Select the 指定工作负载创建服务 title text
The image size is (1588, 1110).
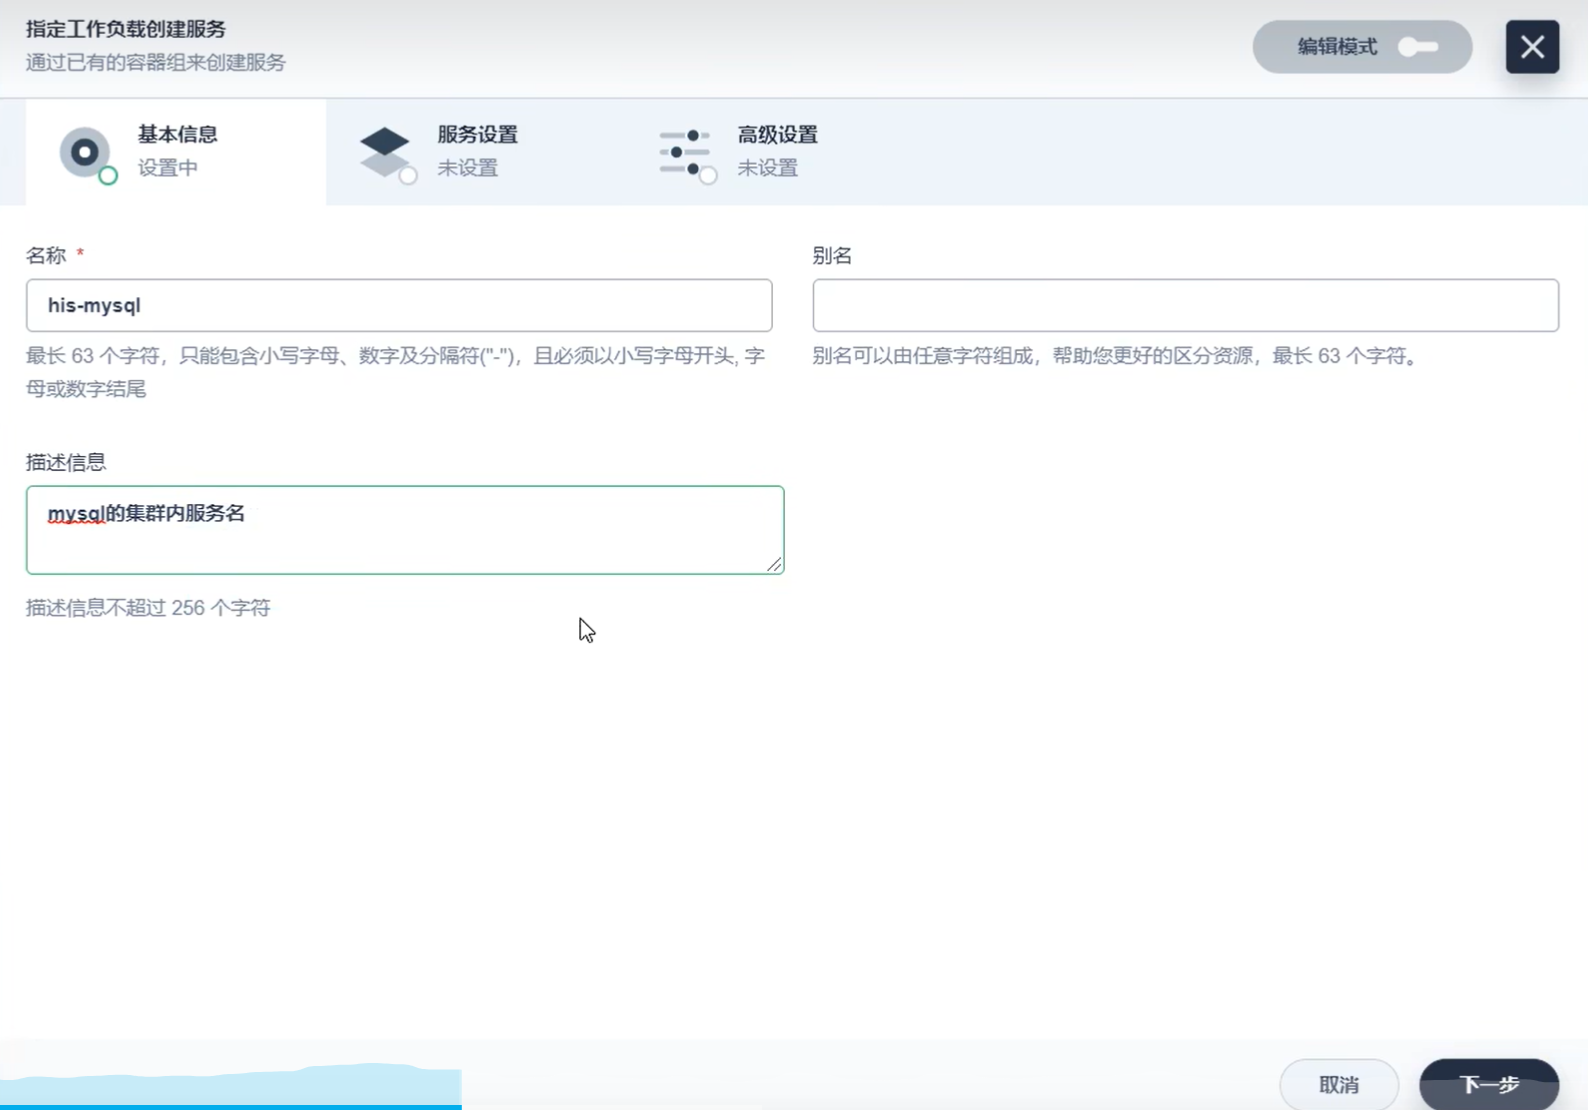coord(126,29)
